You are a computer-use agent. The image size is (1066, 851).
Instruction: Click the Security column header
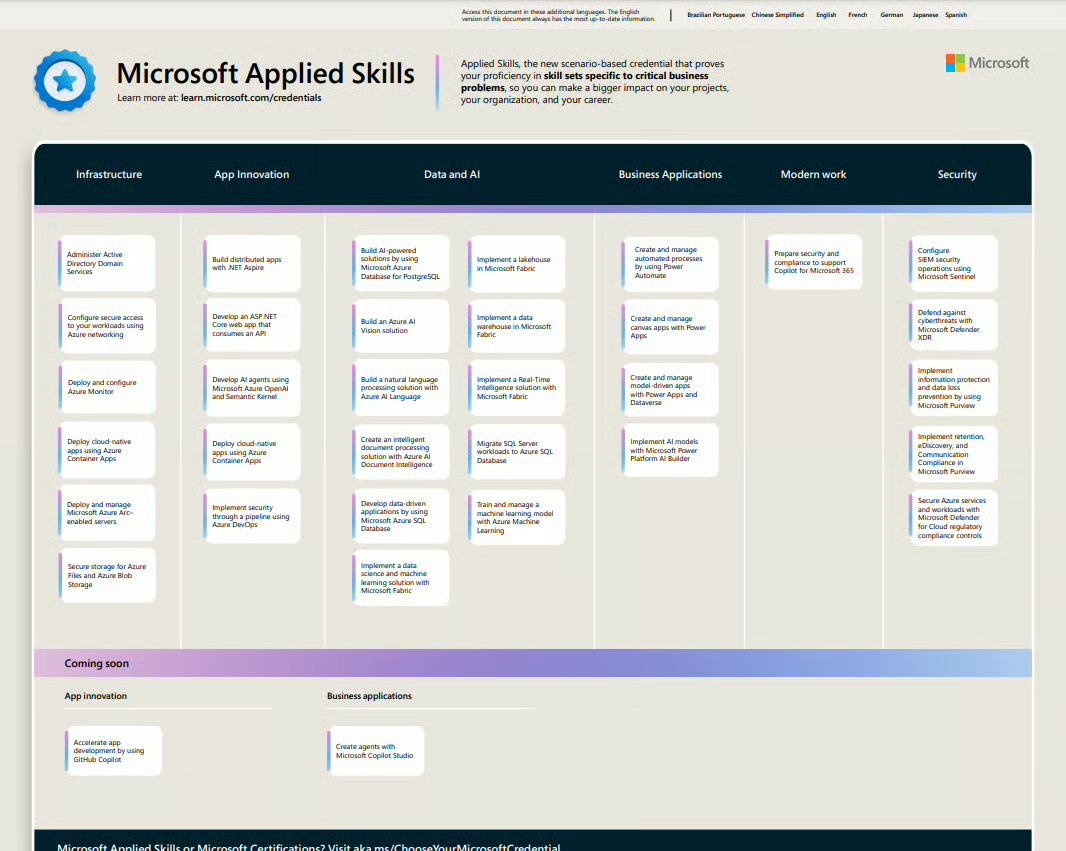coord(957,175)
